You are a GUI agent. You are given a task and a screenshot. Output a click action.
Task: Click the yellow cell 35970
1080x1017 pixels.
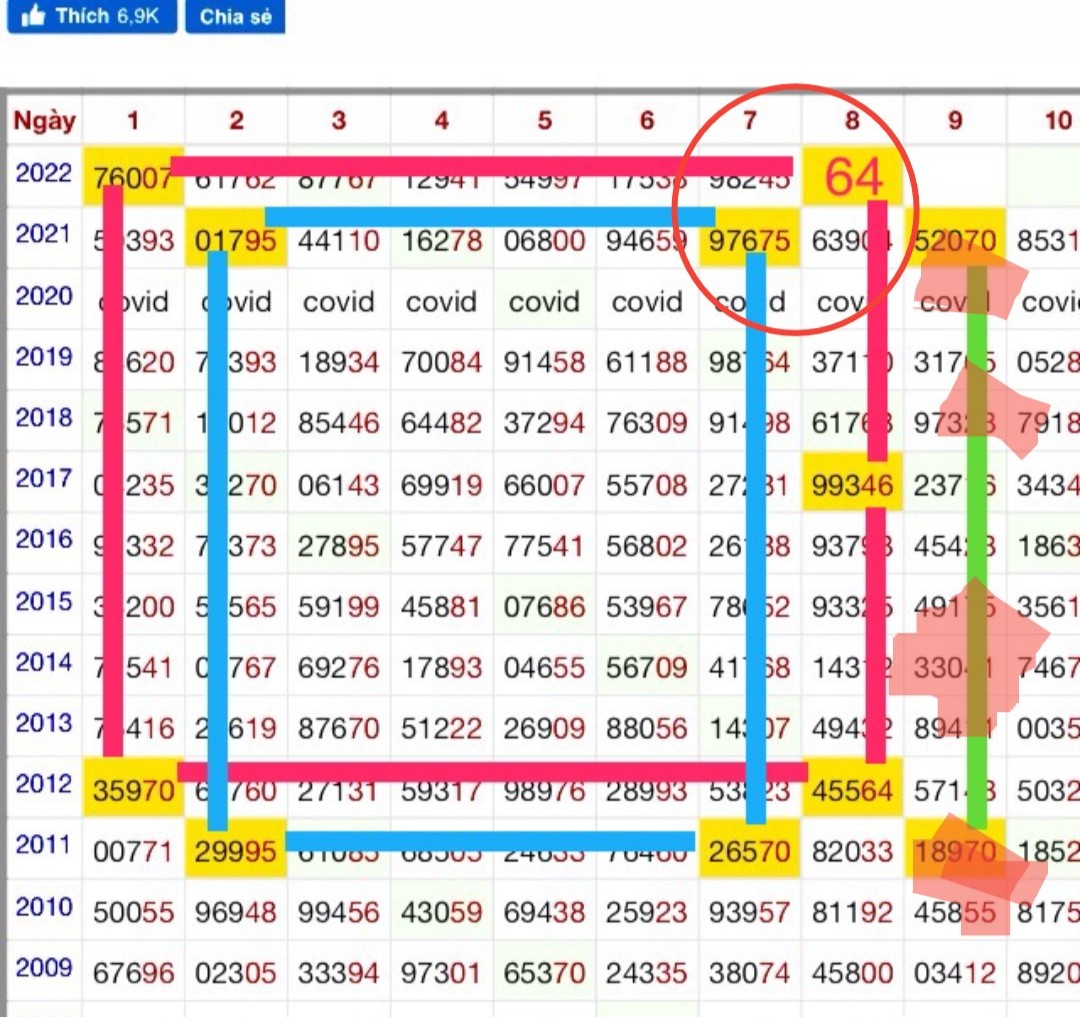tap(133, 791)
